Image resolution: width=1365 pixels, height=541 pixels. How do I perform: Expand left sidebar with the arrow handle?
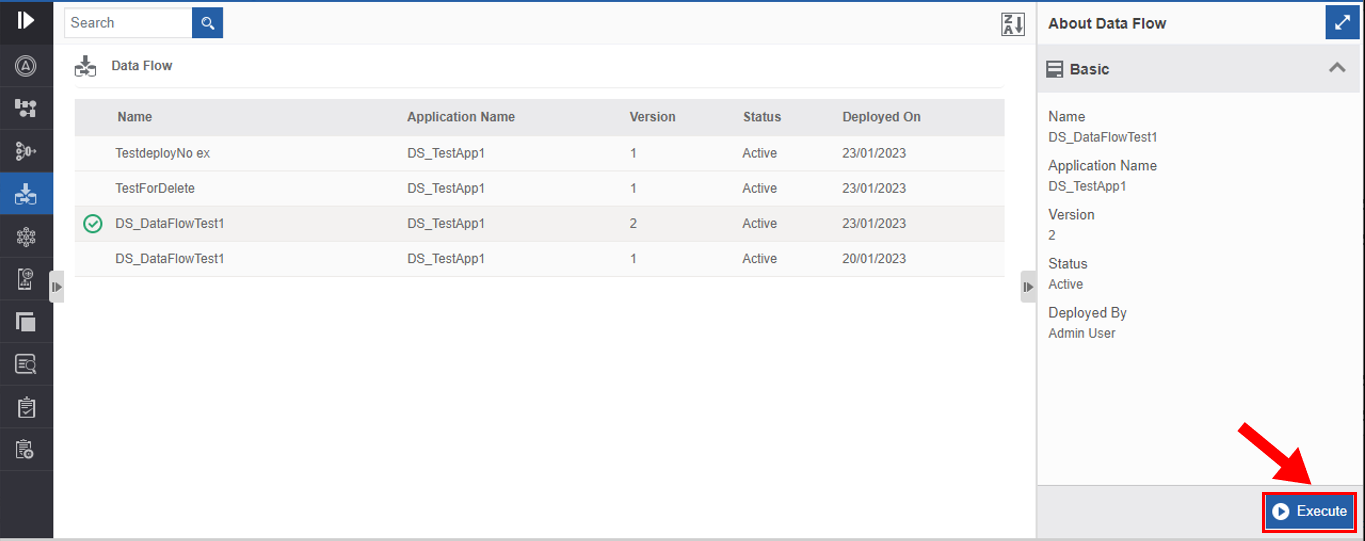(57, 287)
